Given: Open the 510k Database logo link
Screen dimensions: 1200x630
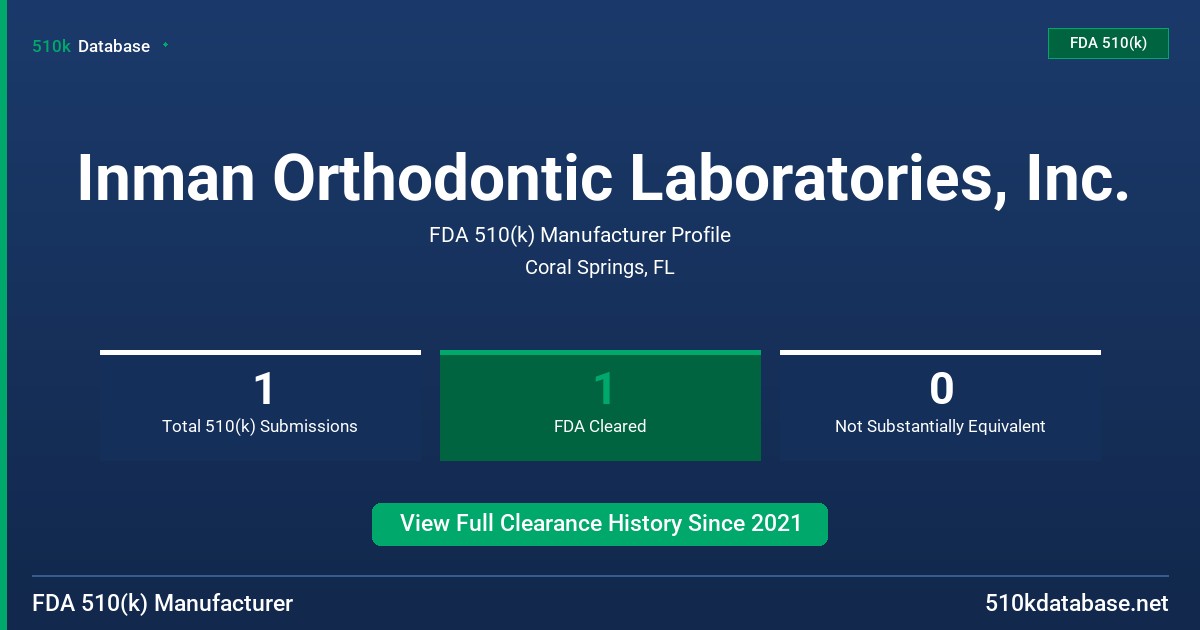Looking at the screenshot, I should (x=91, y=46).
